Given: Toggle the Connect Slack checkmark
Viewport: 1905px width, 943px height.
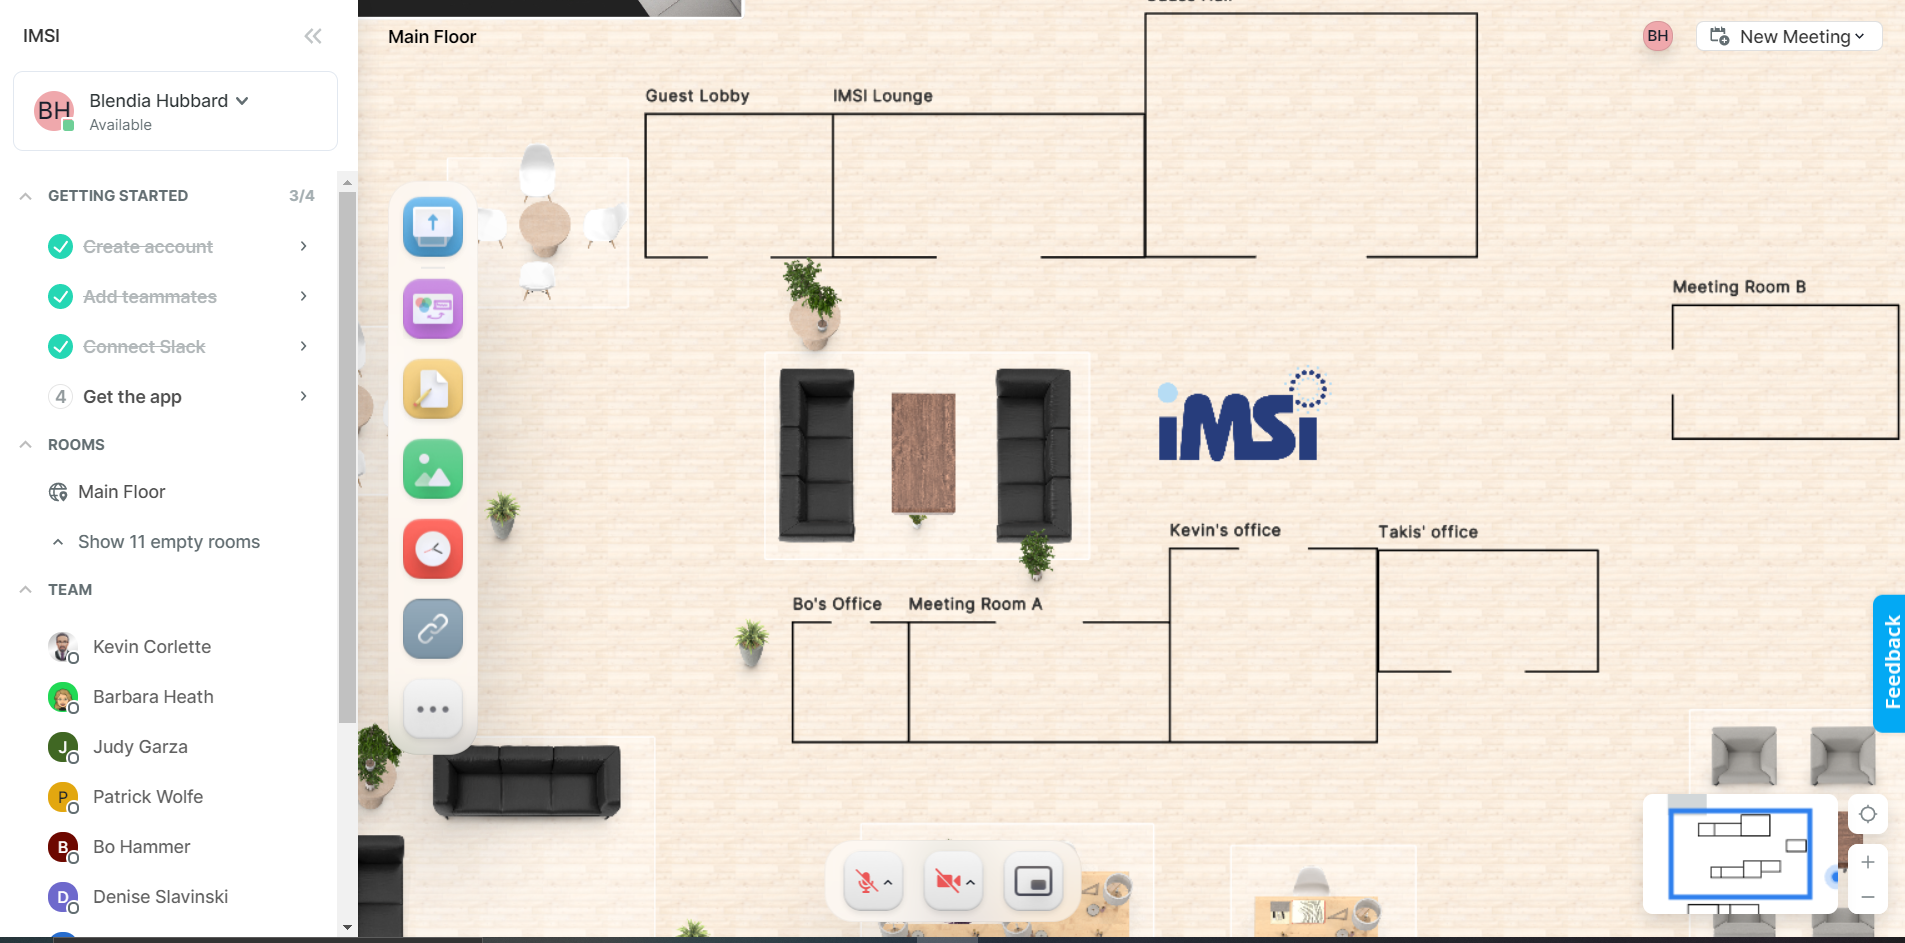Looking at the screenshot, I should tap(61, 346).
